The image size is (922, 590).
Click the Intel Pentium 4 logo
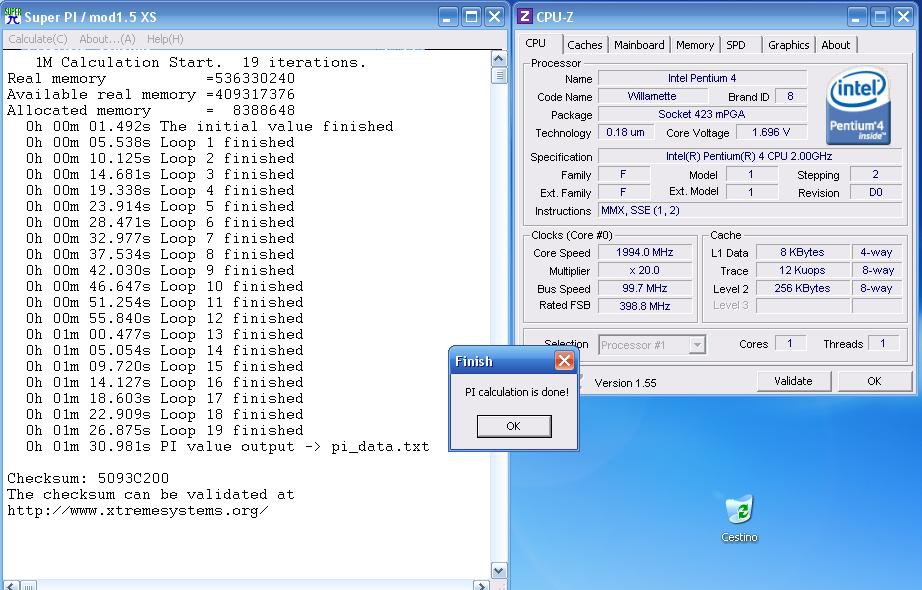coord(859,106)
